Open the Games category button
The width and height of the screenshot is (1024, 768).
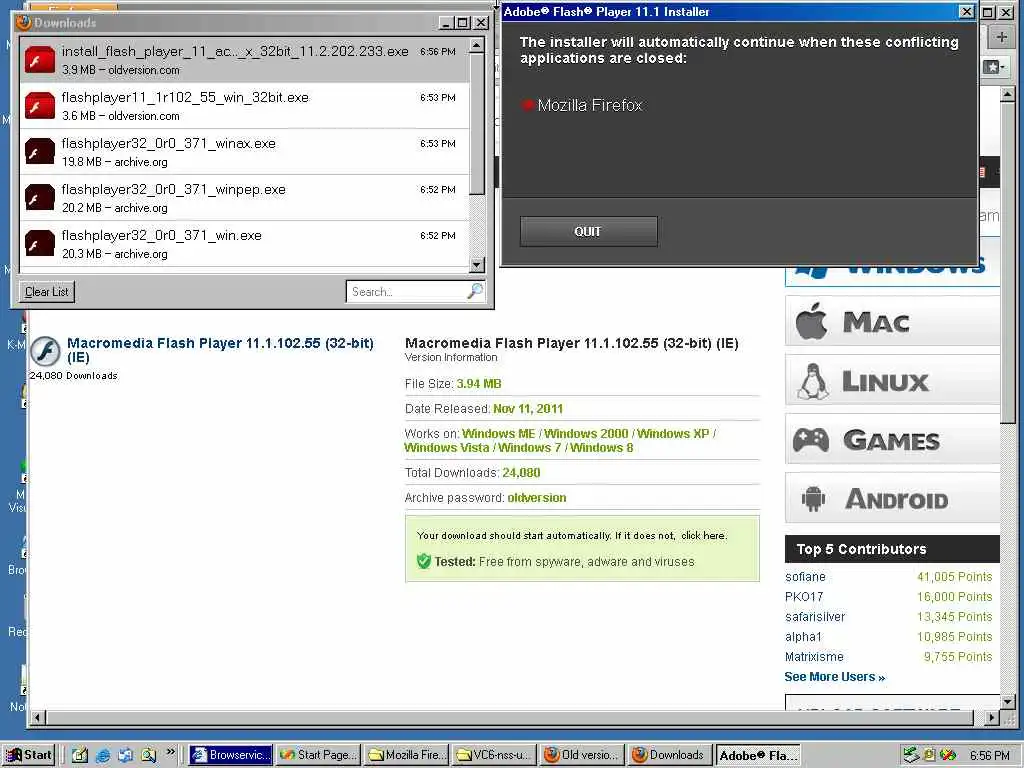(892, 440)
